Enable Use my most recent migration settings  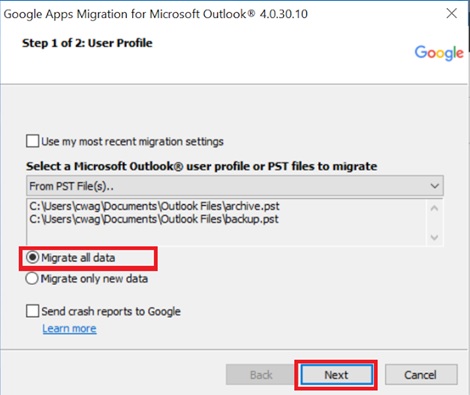pyautogui.click(x=32, y=141)
